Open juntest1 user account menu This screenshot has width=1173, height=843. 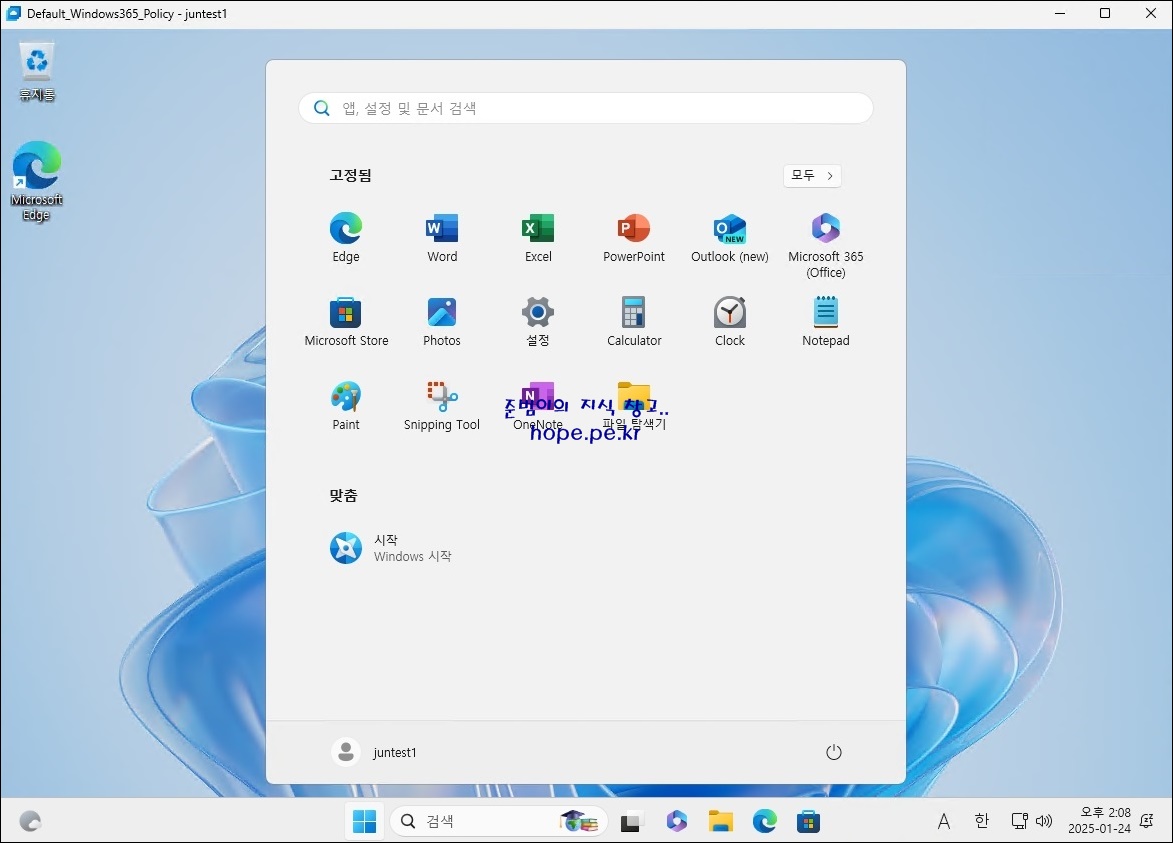pos(374,752)
